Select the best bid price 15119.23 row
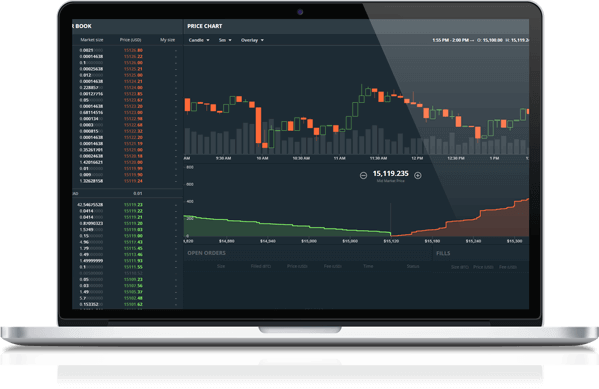 point(127,205)
